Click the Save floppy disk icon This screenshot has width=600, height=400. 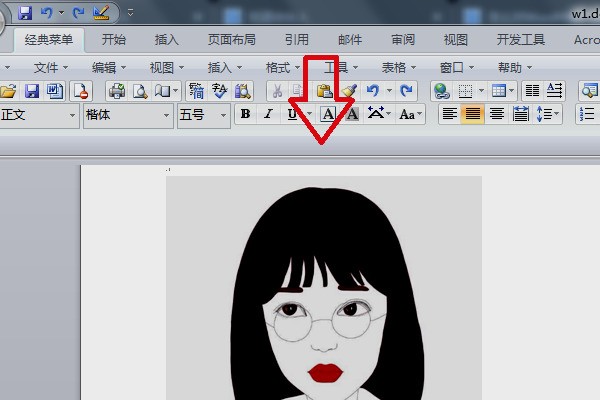click(x=31, y=91)
